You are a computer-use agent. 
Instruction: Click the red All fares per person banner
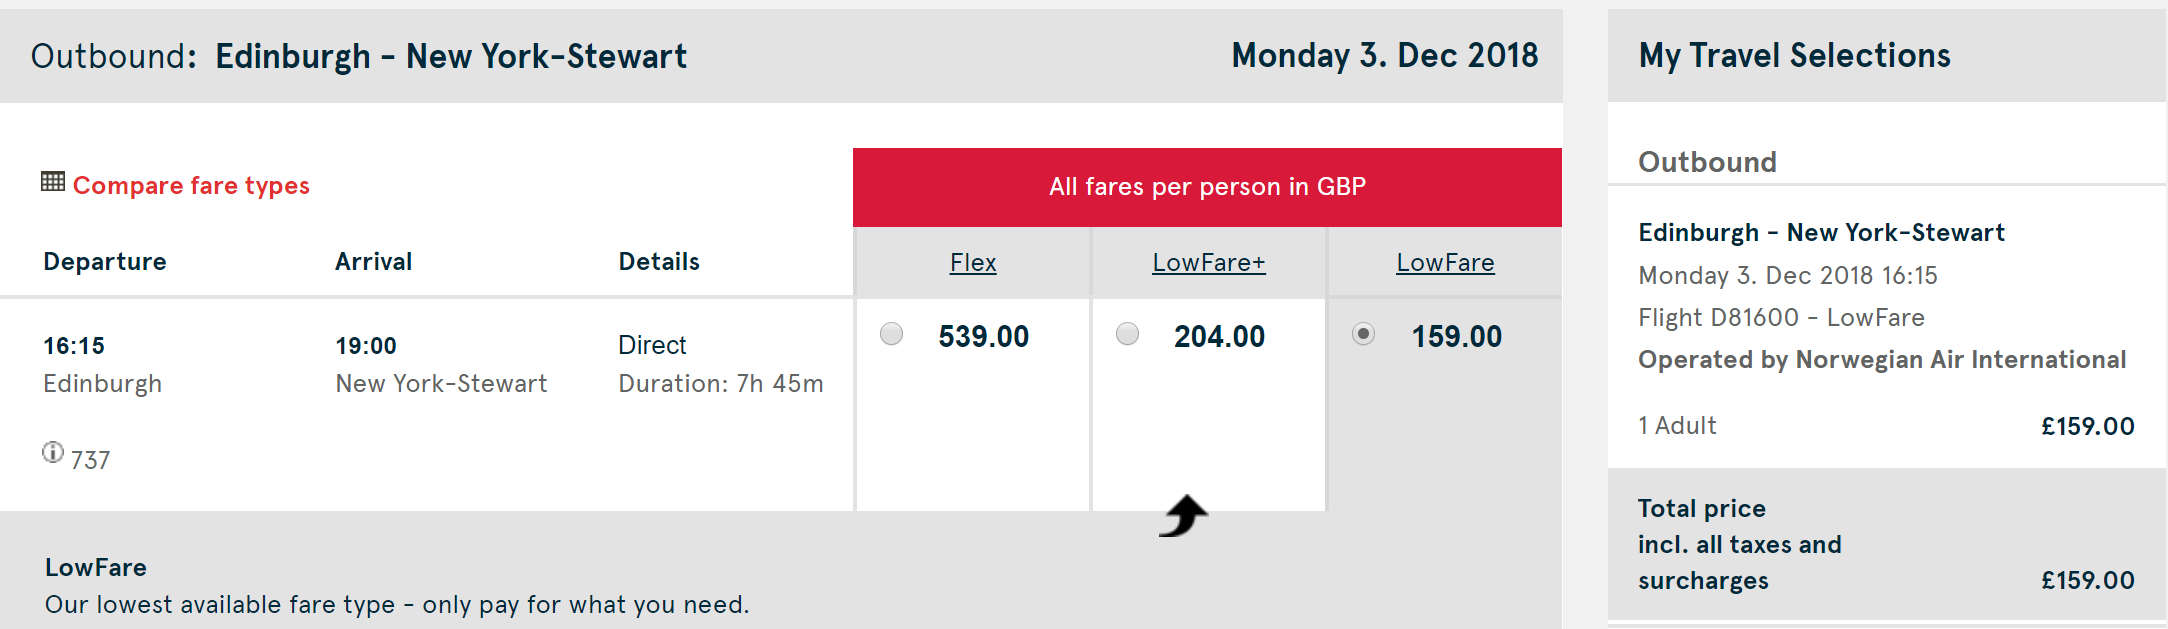pyautogui.click(x=1207, y=187)
